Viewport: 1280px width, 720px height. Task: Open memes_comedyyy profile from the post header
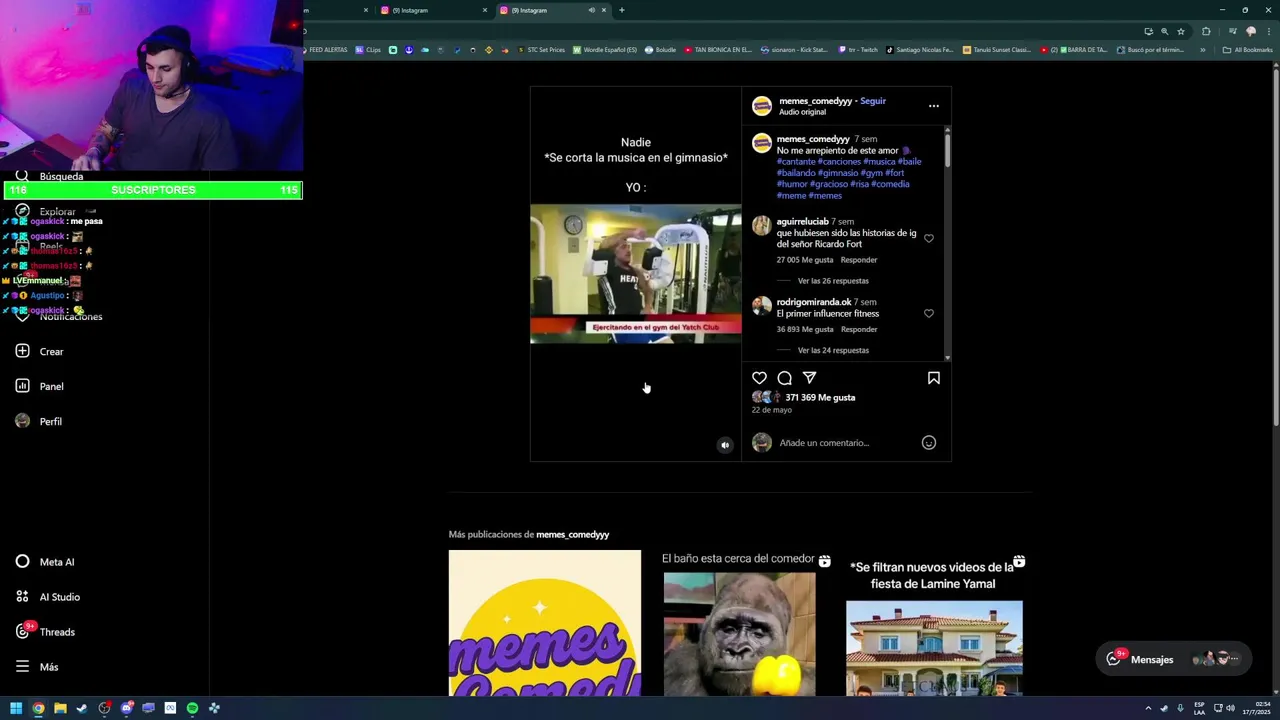[815, 101]
